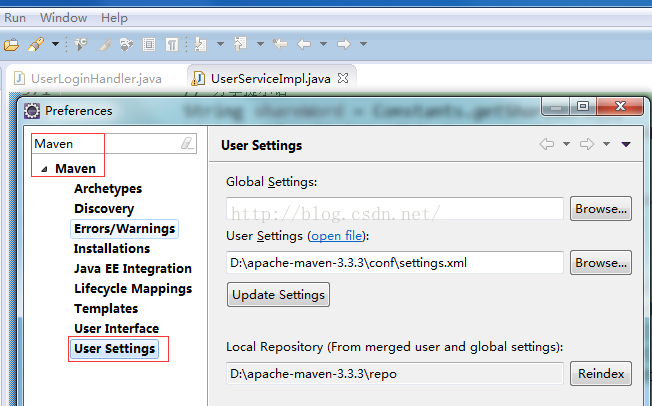The height and width of the screenshot is (406, 652).
Task: Click the toggle mark occurrences toolbar icon
Action: (x=81, y=44)
